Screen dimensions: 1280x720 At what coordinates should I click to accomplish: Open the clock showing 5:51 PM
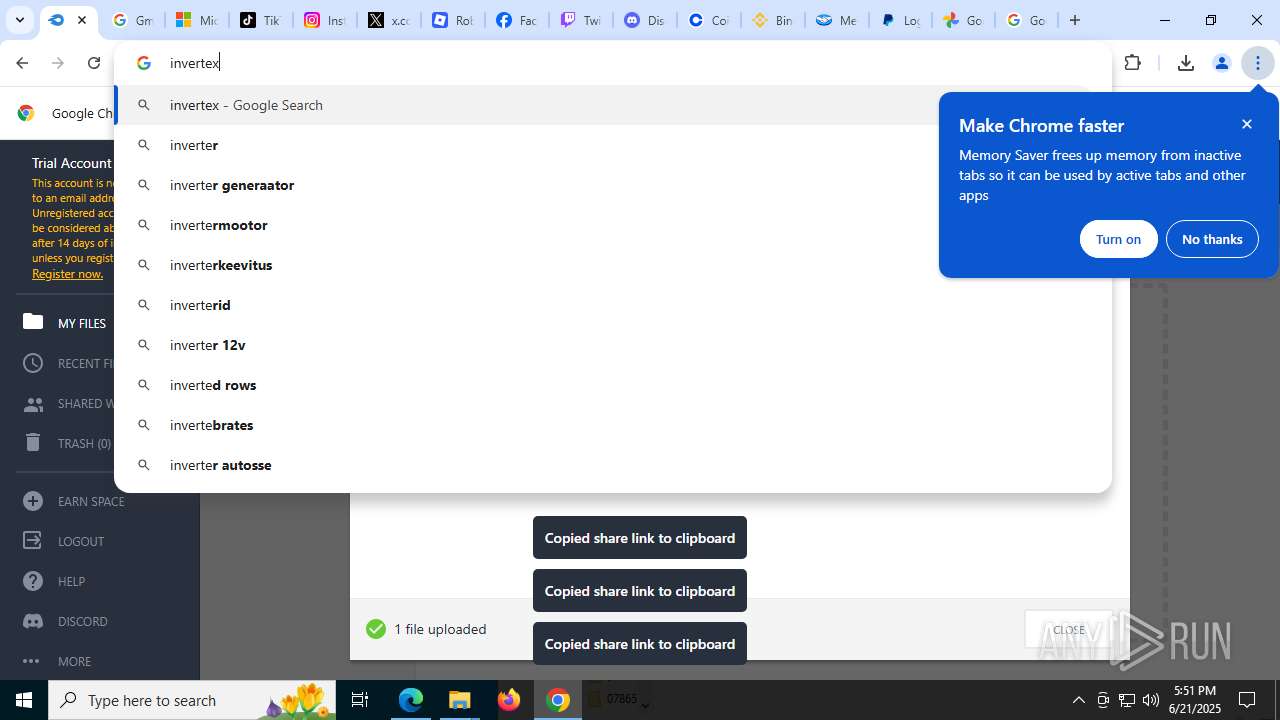tap(1196, 699)
